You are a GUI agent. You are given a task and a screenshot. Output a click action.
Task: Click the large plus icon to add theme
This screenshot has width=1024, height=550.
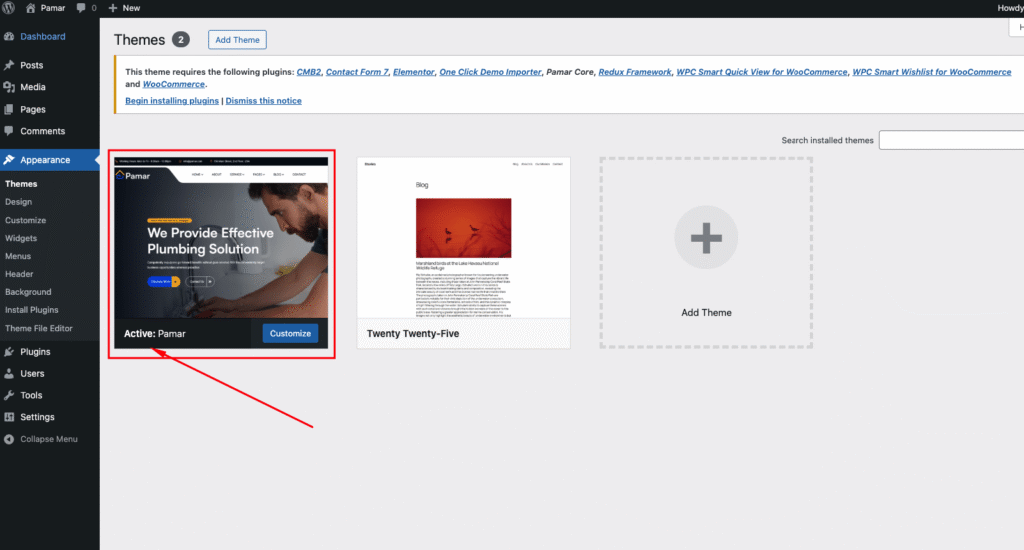point(706,237)
